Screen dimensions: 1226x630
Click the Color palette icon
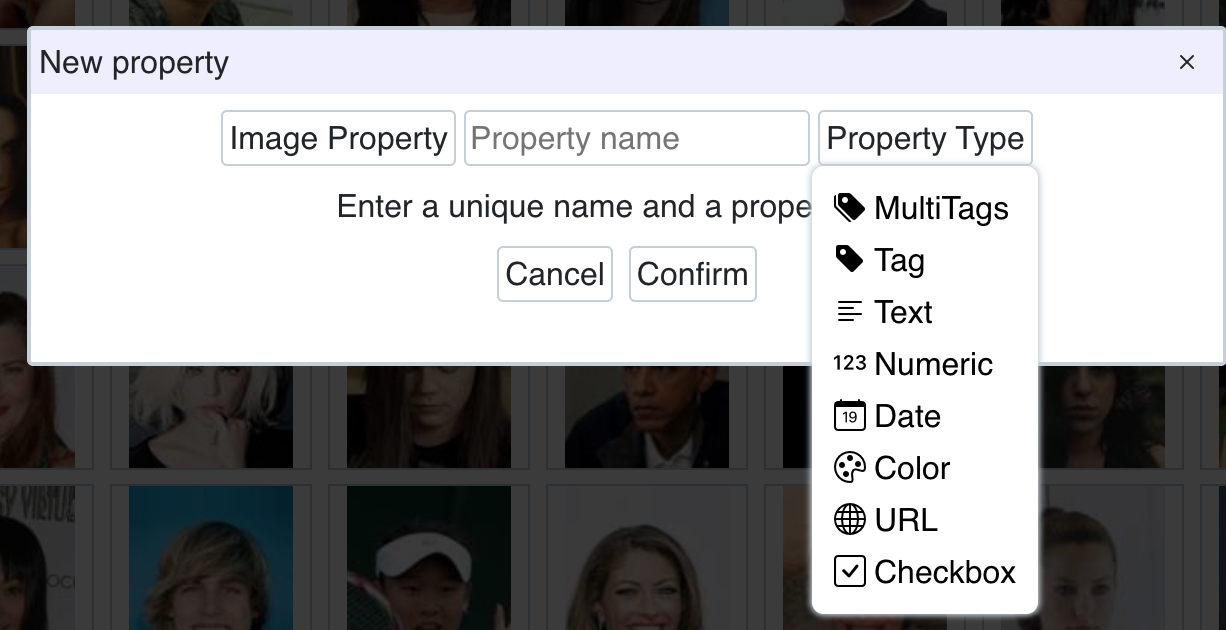click(x=849, y=468)
